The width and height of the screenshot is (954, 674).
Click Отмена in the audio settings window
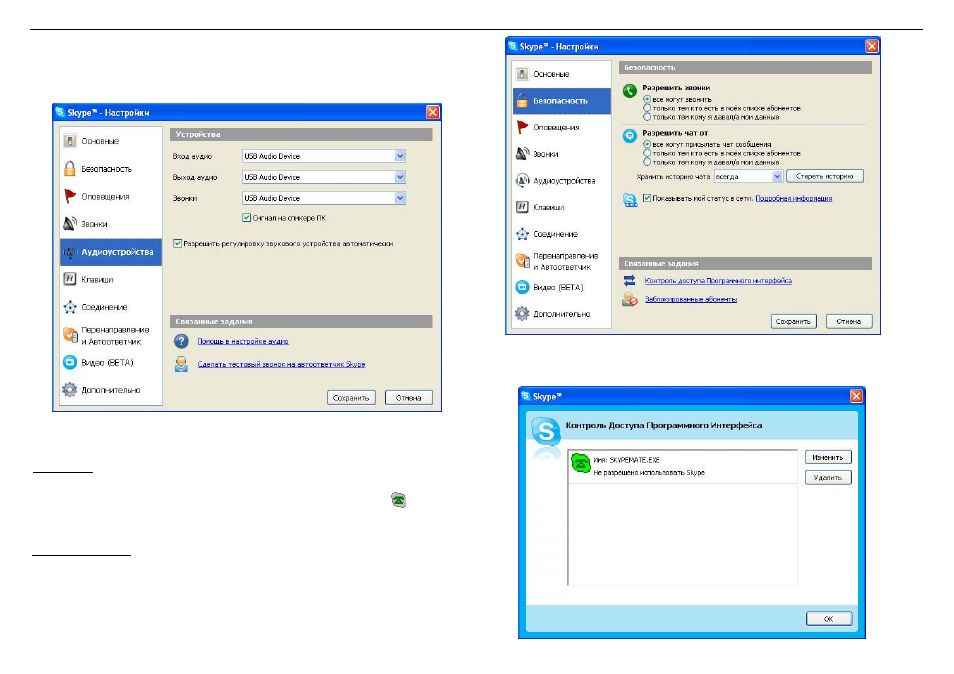408,398
